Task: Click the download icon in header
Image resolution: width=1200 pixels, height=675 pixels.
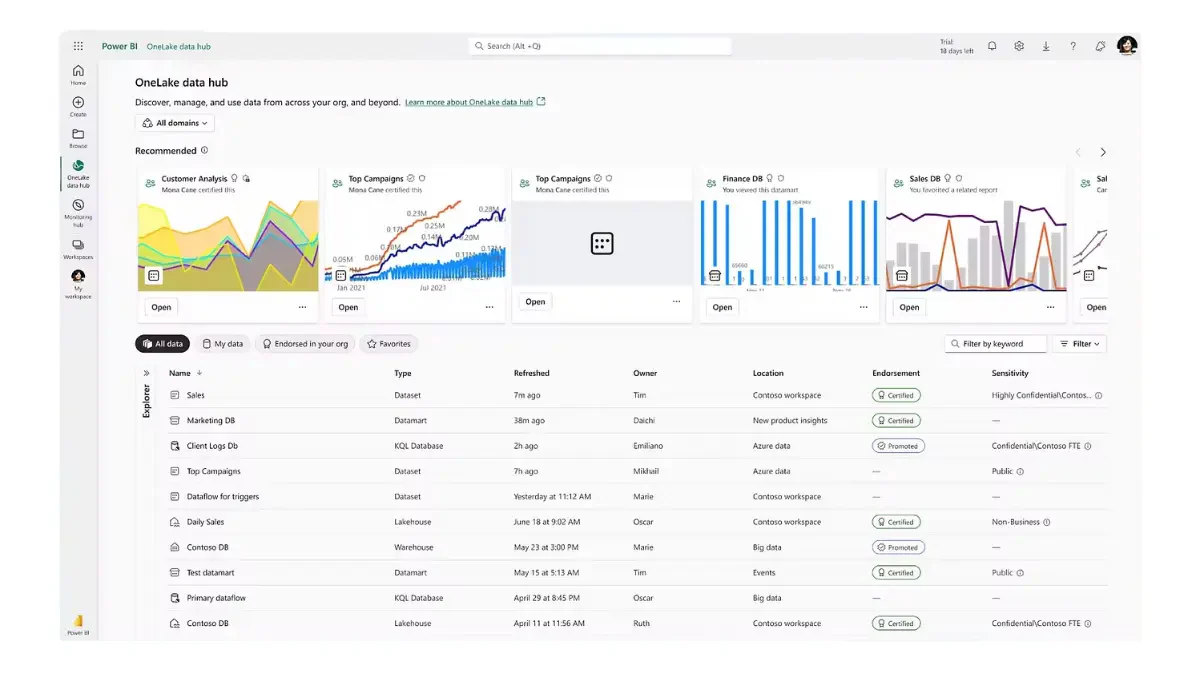Action: (x=1046, y=46)
